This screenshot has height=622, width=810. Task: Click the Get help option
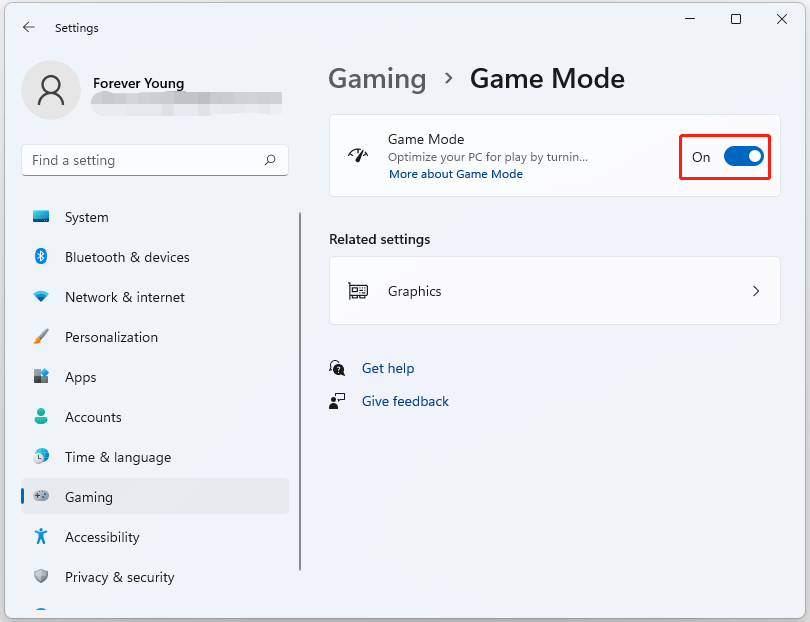coord(388,368)
